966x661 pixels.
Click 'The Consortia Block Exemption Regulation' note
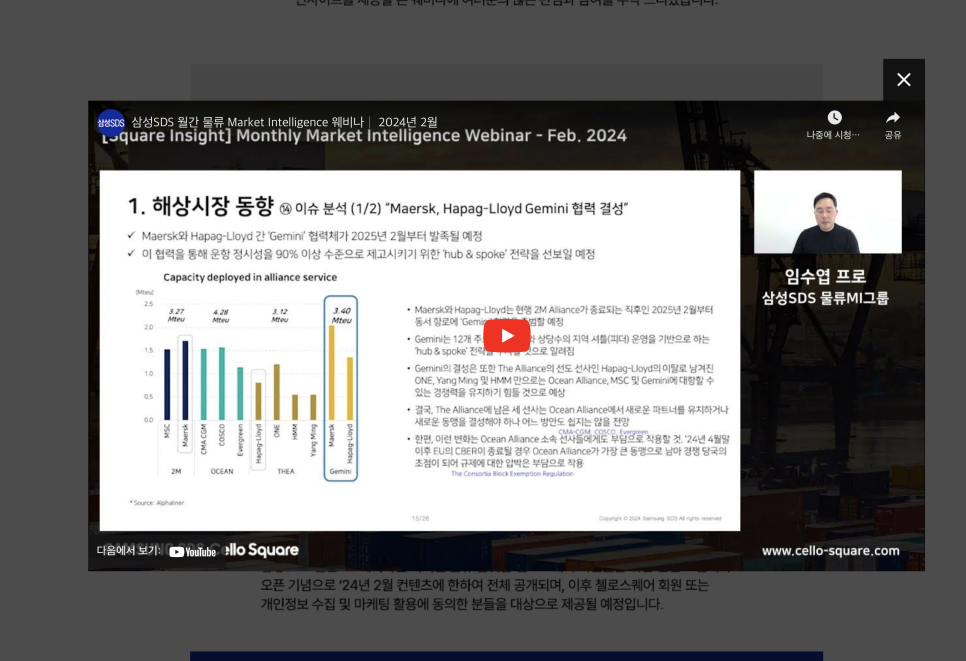click(x=512, y=474)
